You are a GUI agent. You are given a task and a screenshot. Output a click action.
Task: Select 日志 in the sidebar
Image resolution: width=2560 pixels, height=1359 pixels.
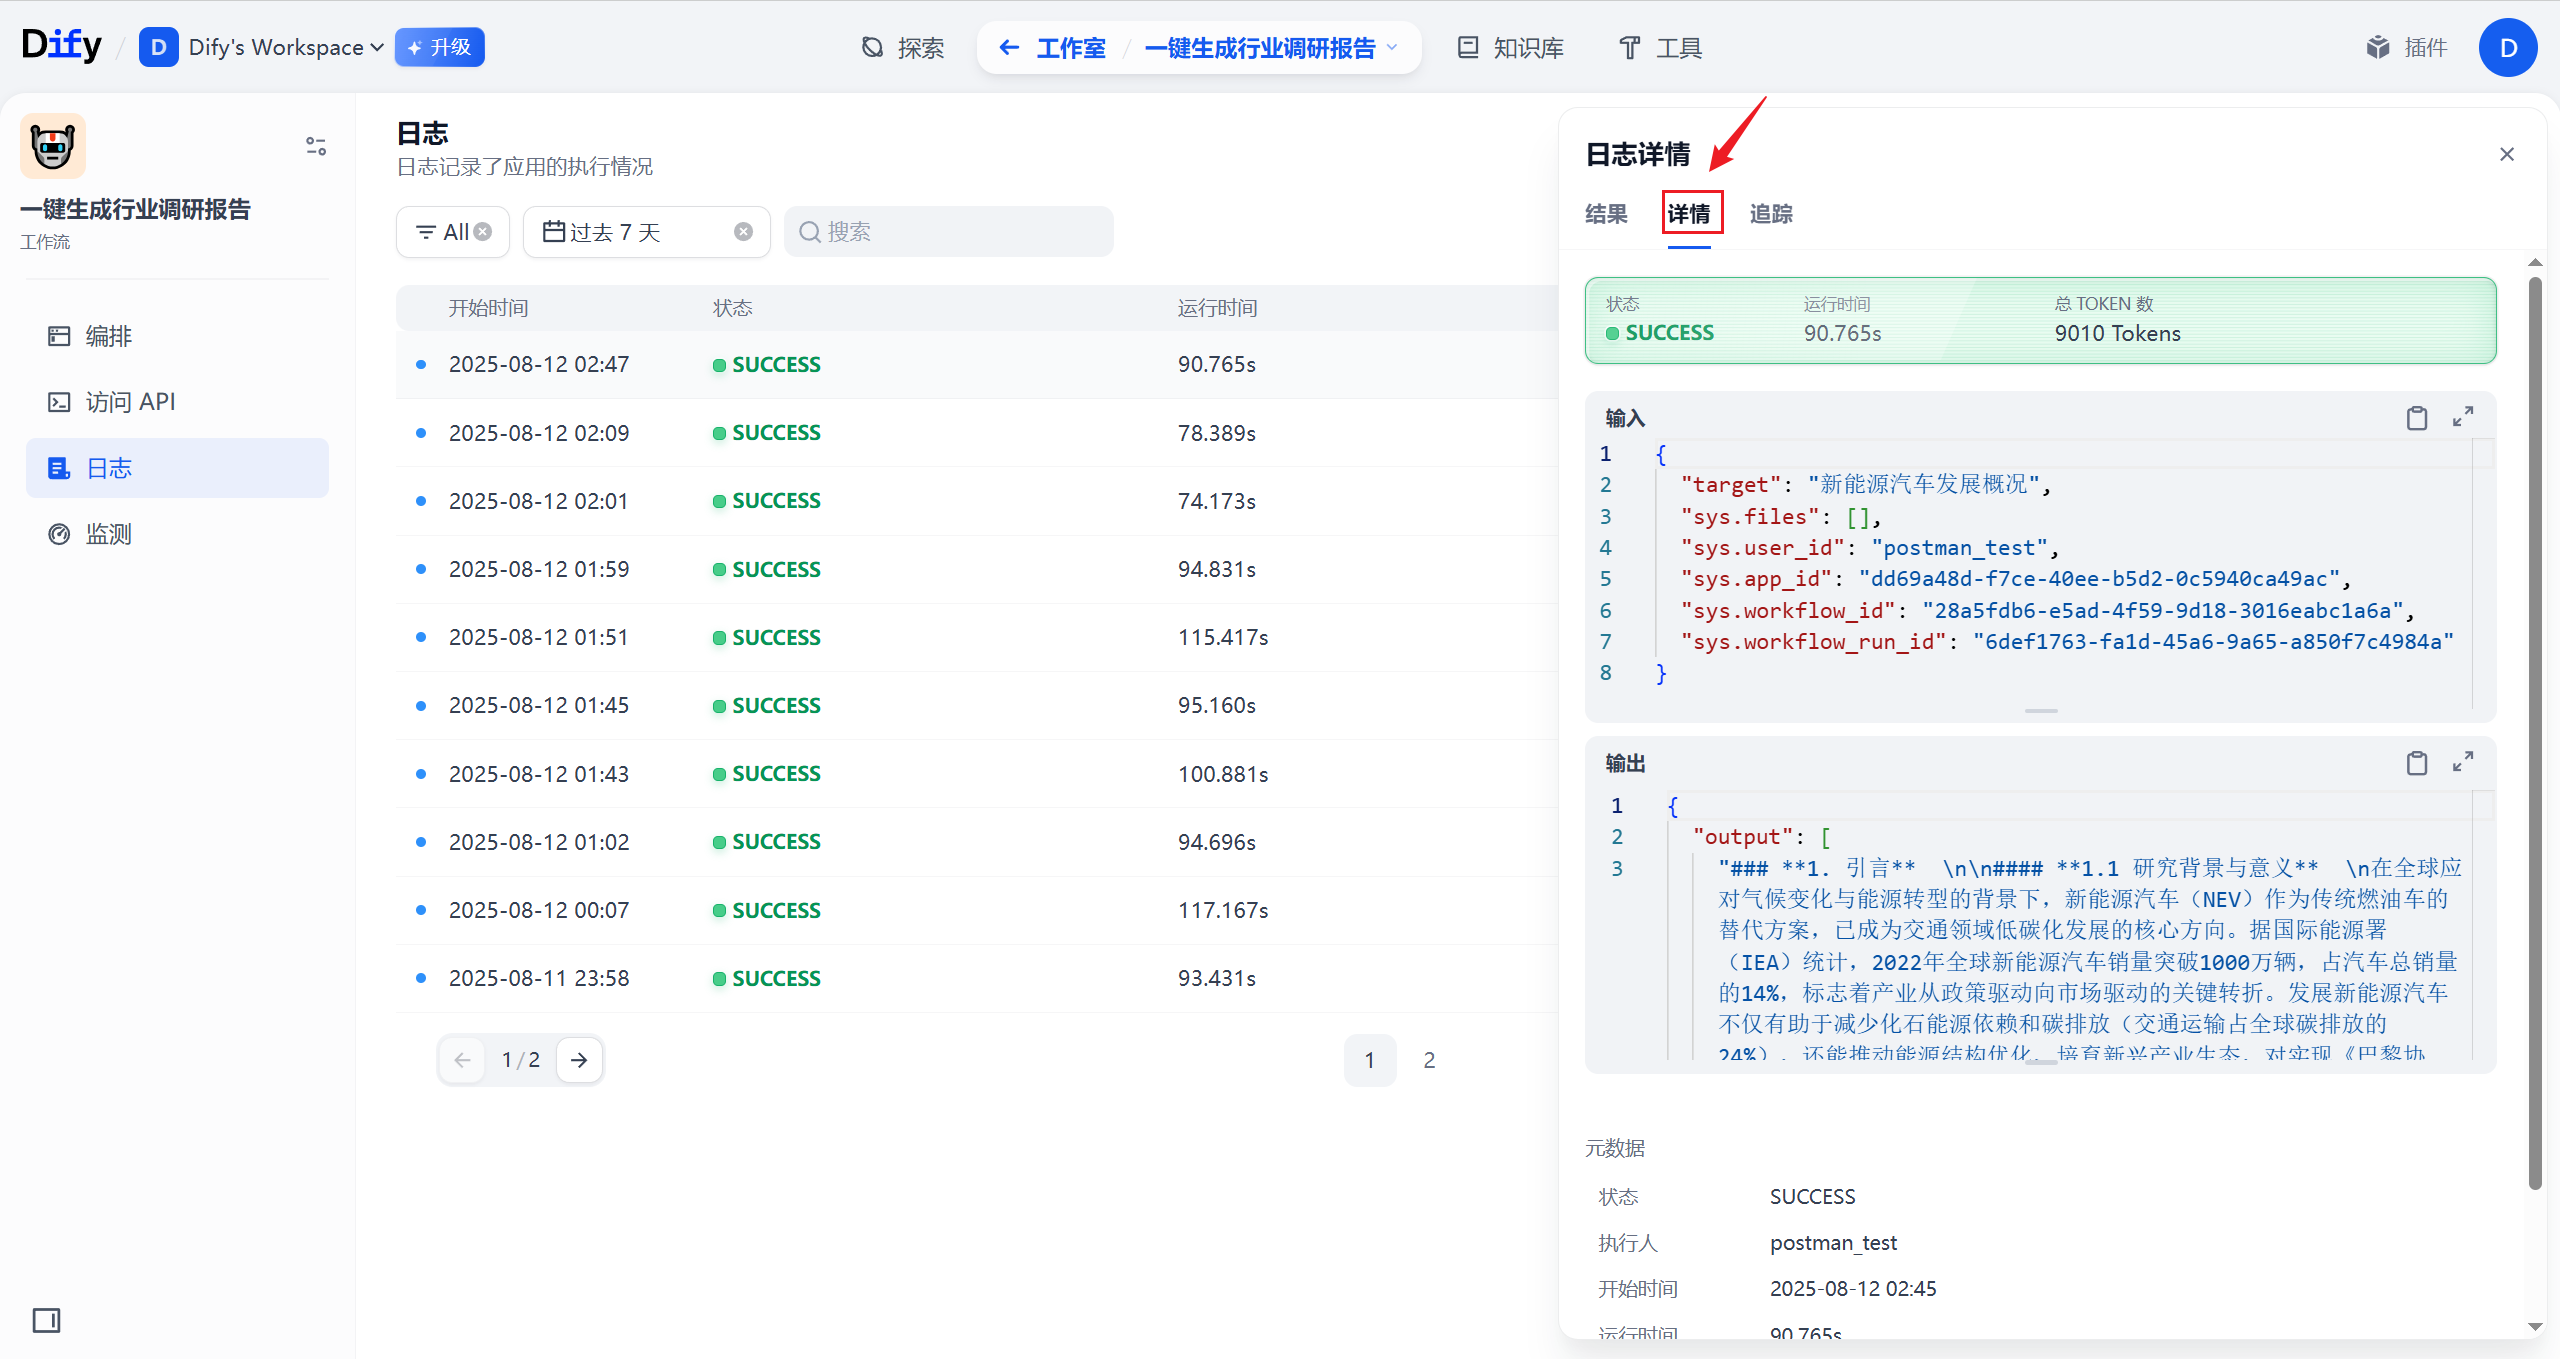(177, 468)
